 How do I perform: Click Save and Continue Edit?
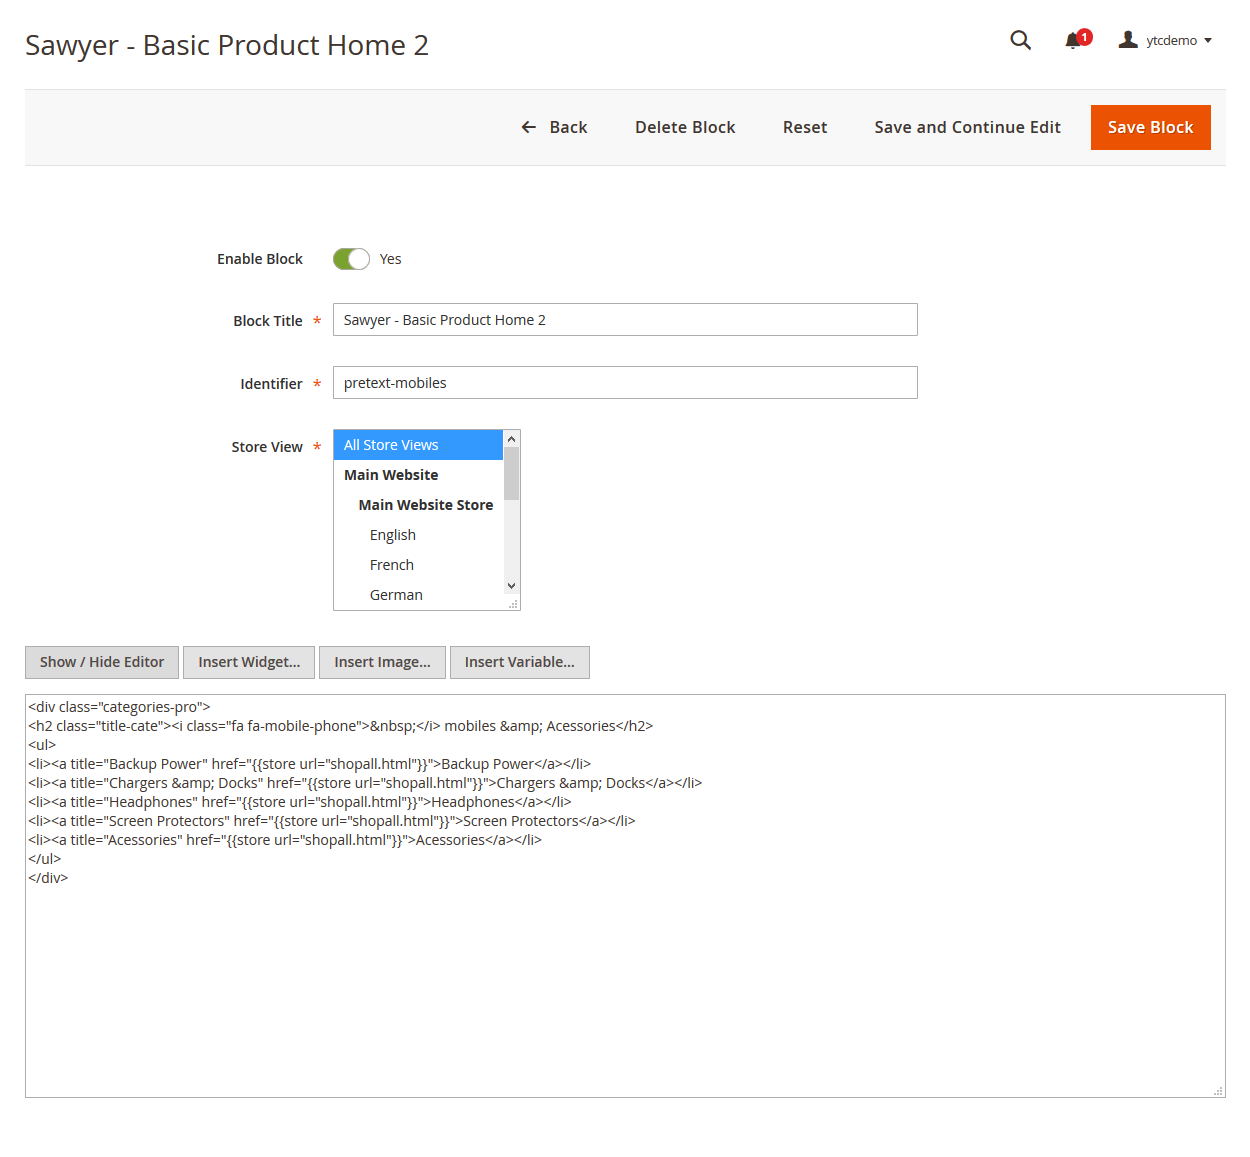967,127
